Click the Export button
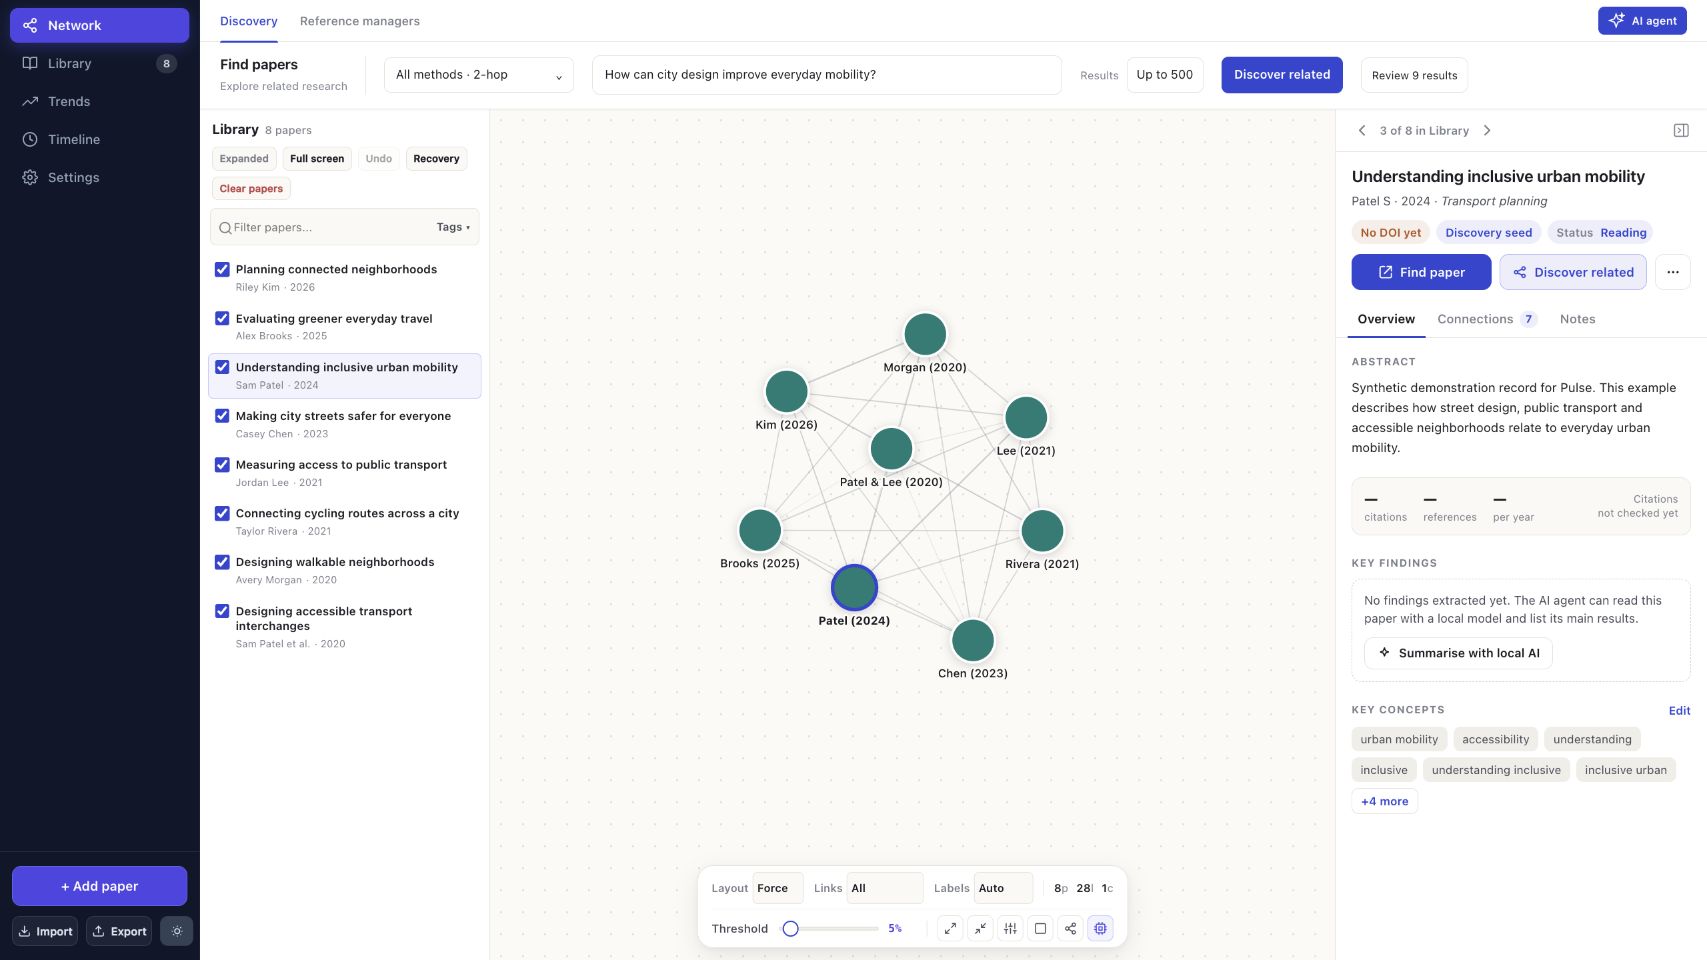 tap(119, 931)
